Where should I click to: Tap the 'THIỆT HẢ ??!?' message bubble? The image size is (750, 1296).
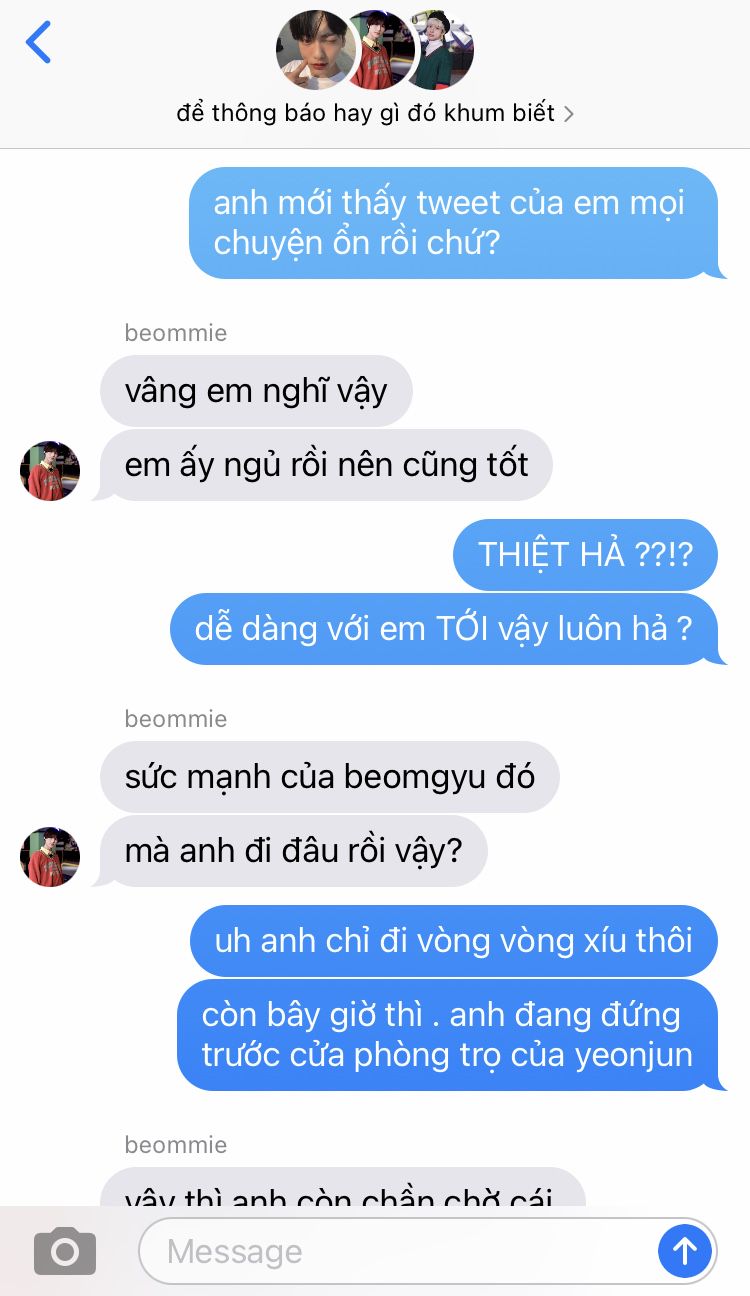585,554
